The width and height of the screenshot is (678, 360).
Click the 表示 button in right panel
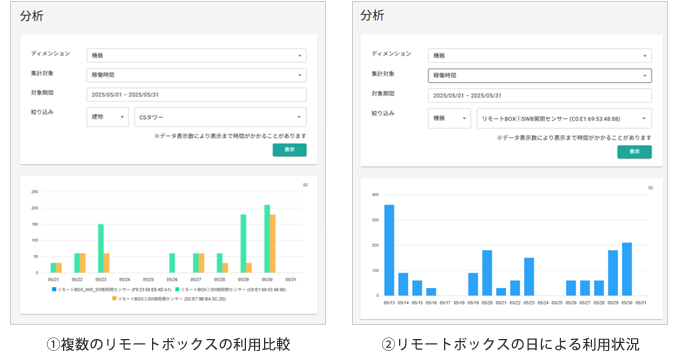(x=634, y=152)
